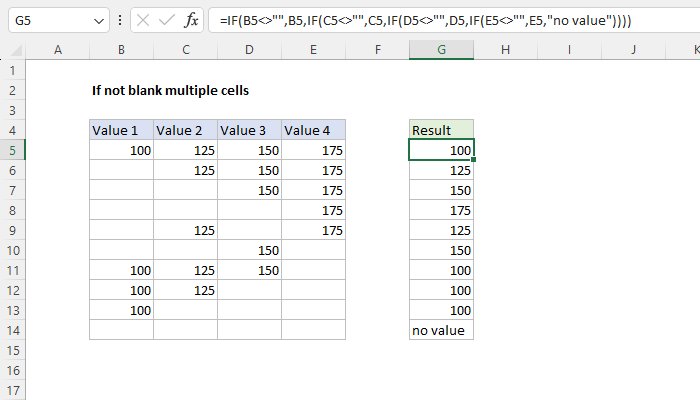Select row 1 header
Viewport: 700px width, 400px height.
pyautogui.click(x=12, y=71)
